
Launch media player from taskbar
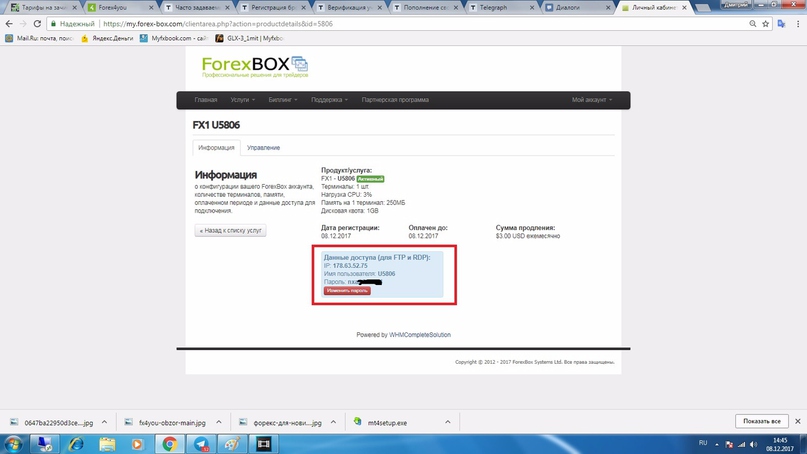(137, 444)
